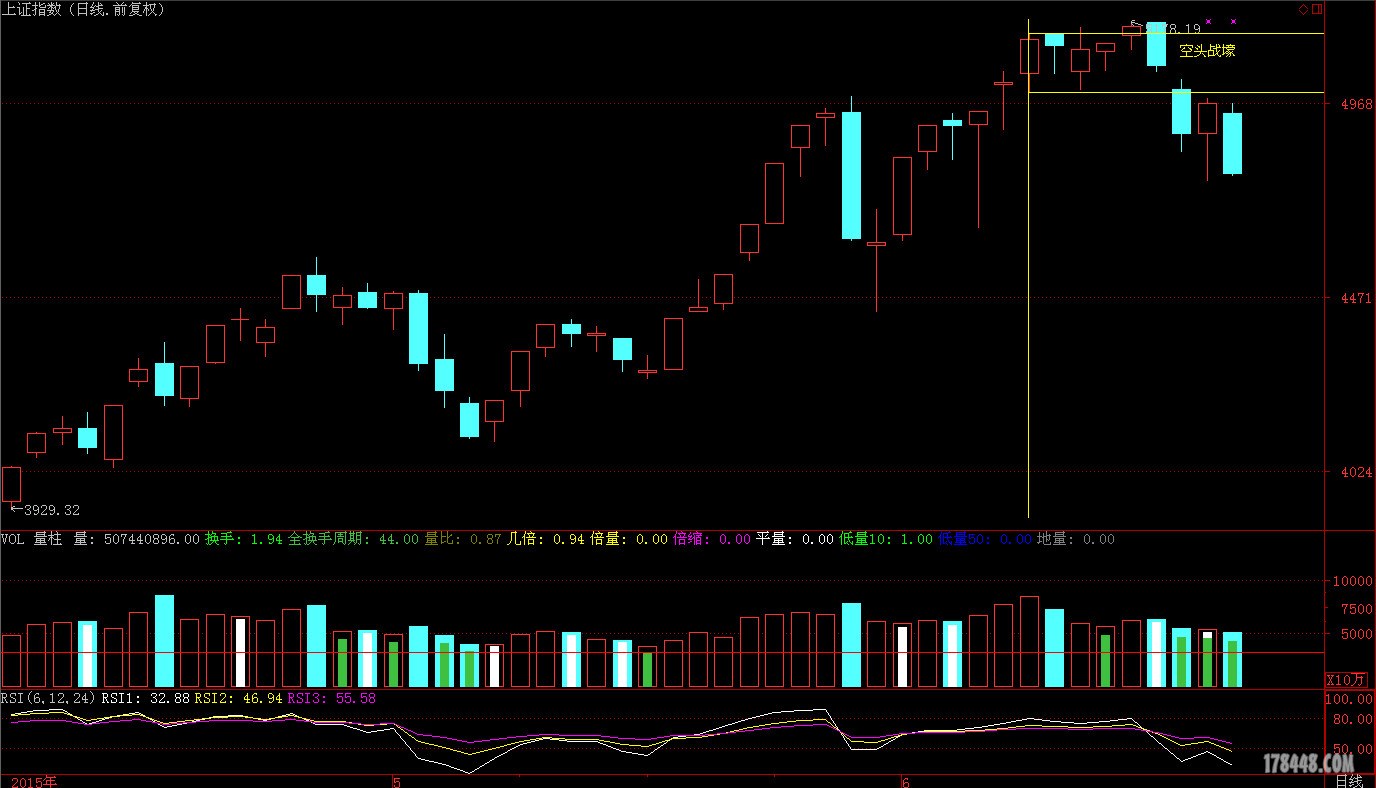The height and width of the screenshot is (788, 1376).
Task: Click the 低量10: 1.00 reading
Action: (x=885, y=539)
